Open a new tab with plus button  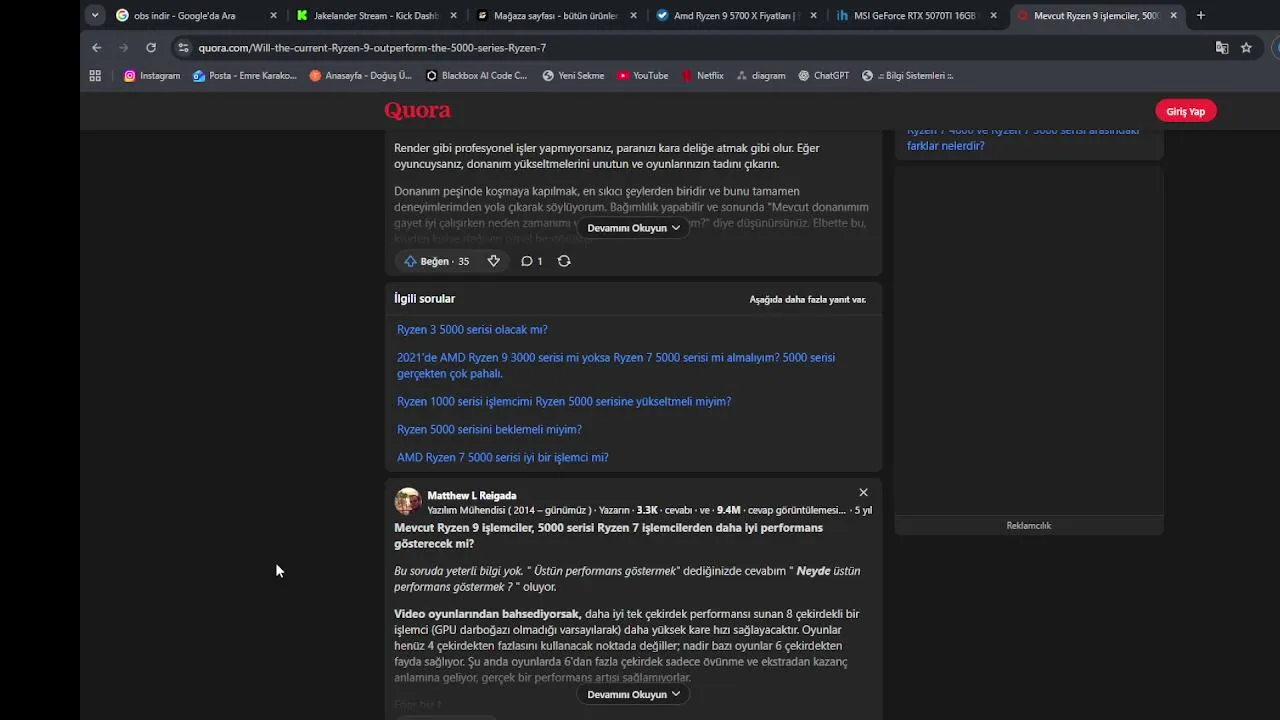1200,15
